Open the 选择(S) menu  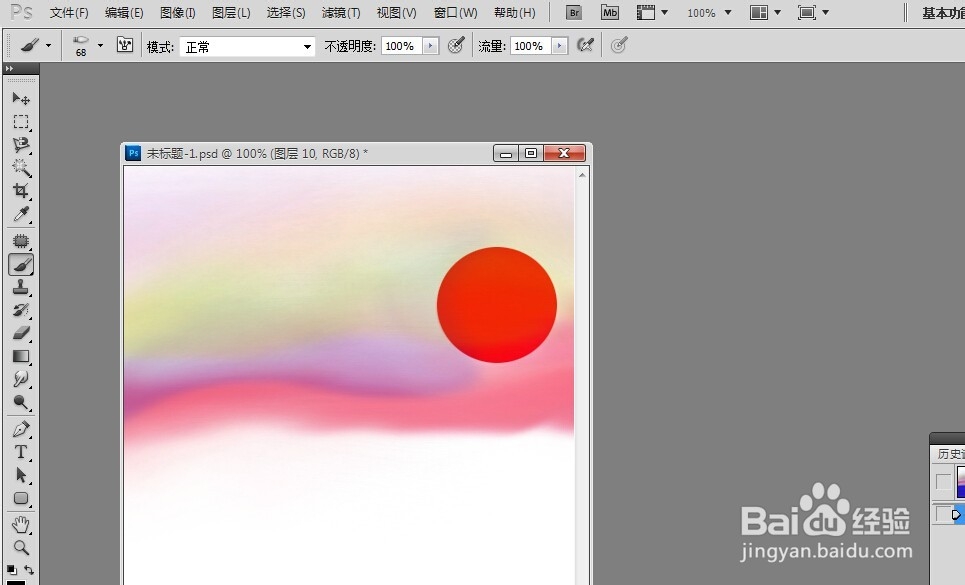click(x=286, y=13)
